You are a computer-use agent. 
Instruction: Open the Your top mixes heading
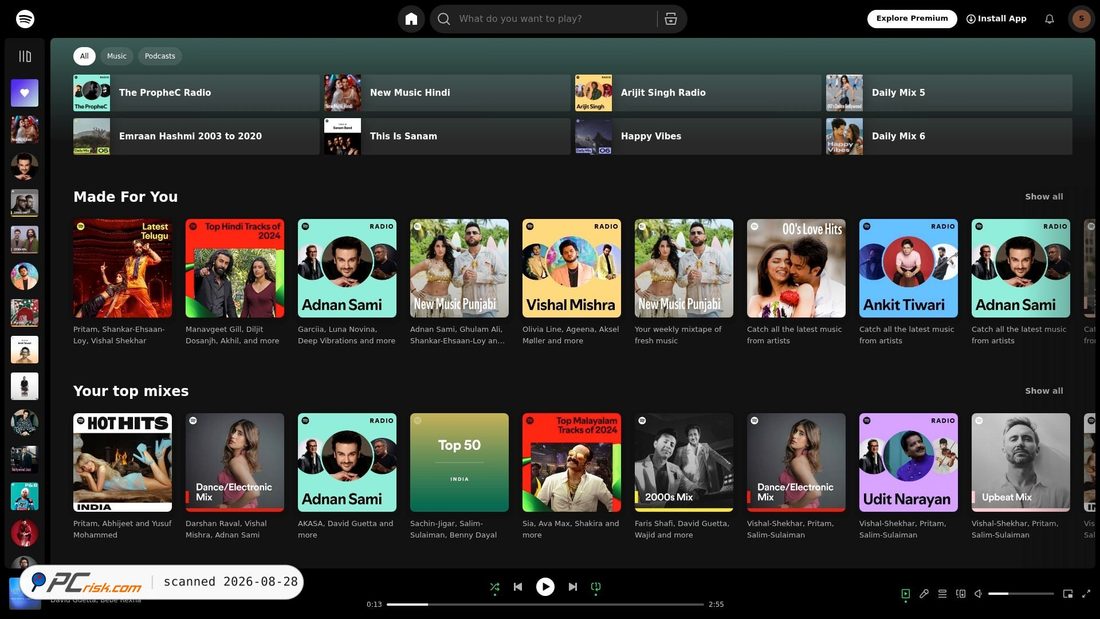point(131,391)
